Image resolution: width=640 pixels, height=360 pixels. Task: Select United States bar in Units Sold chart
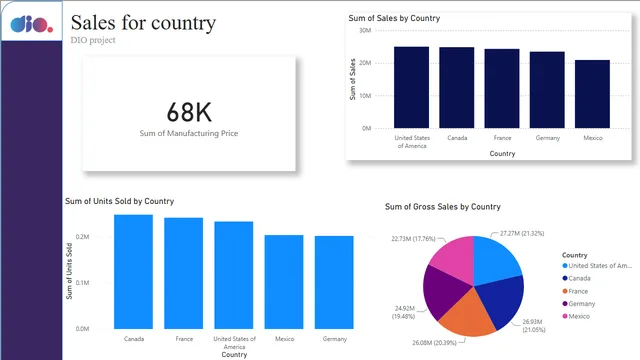pyautogui.click(x=234, y=276)
